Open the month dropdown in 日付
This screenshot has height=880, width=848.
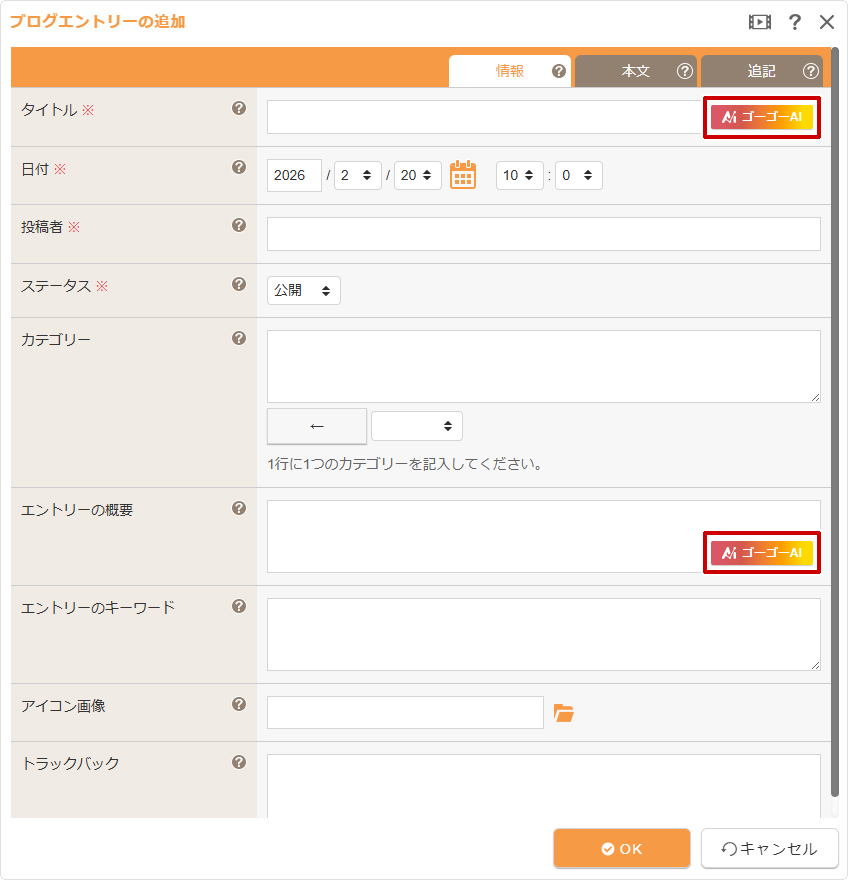tap(357, 175)
